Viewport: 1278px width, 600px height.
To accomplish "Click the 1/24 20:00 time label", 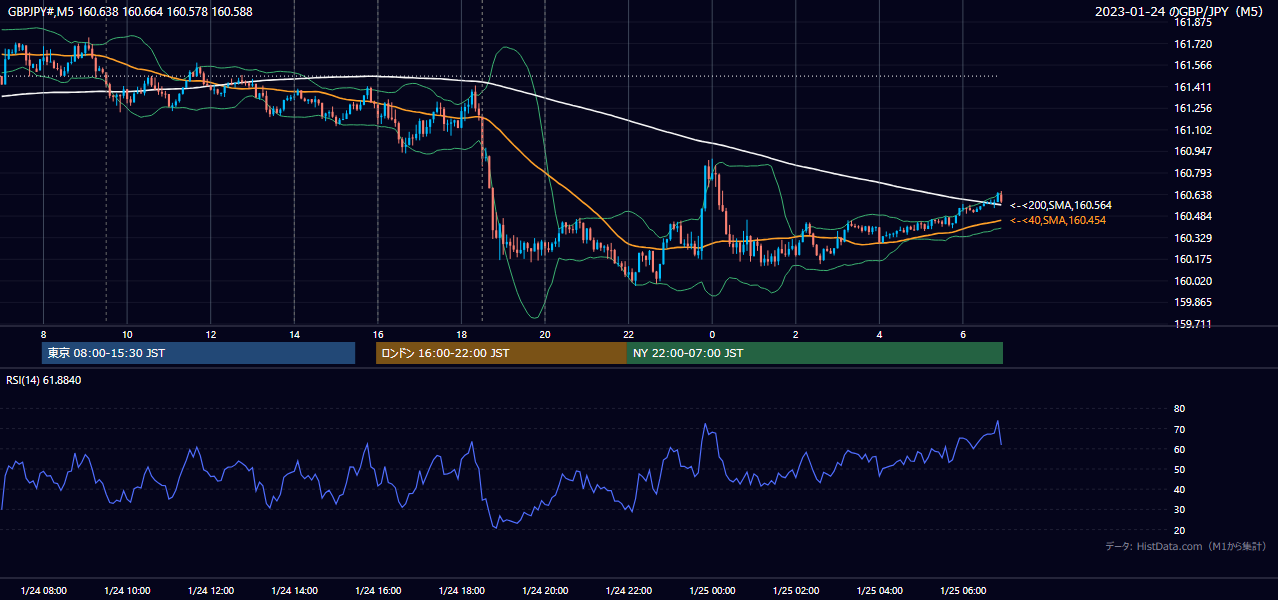I will click(545, 591).
